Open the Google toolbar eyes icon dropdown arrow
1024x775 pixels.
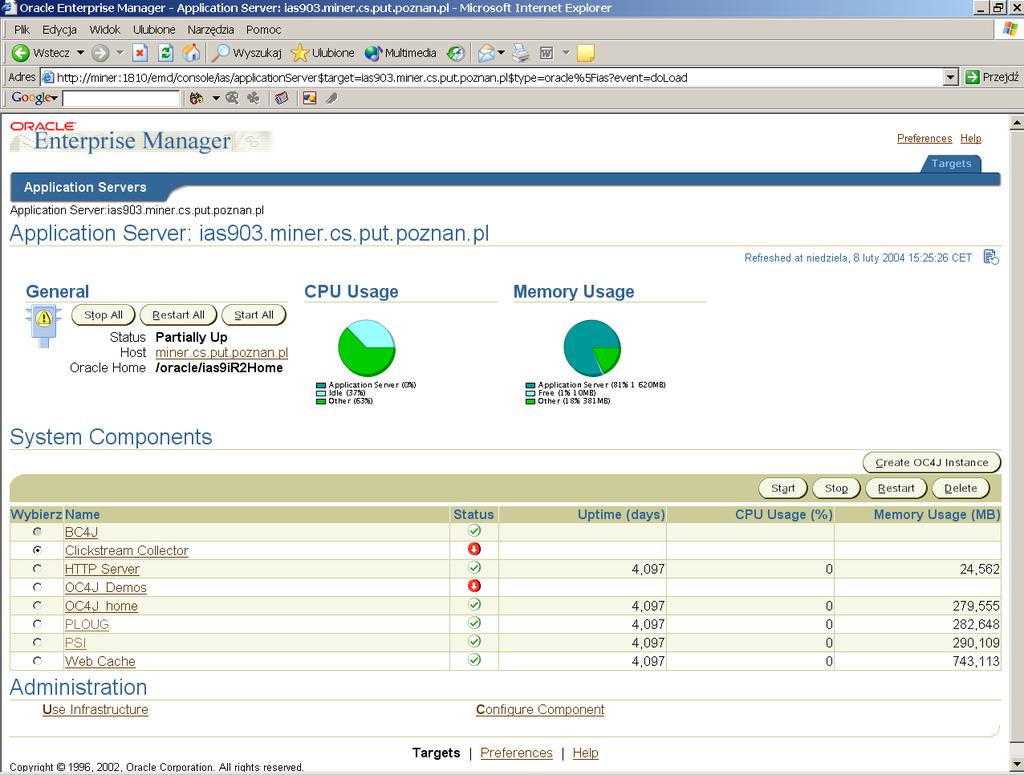(x=216, y=98)
